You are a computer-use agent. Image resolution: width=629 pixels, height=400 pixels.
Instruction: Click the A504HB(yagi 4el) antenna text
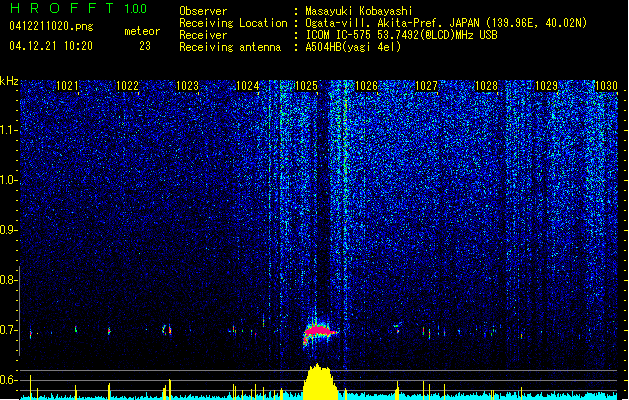[353, 47]
